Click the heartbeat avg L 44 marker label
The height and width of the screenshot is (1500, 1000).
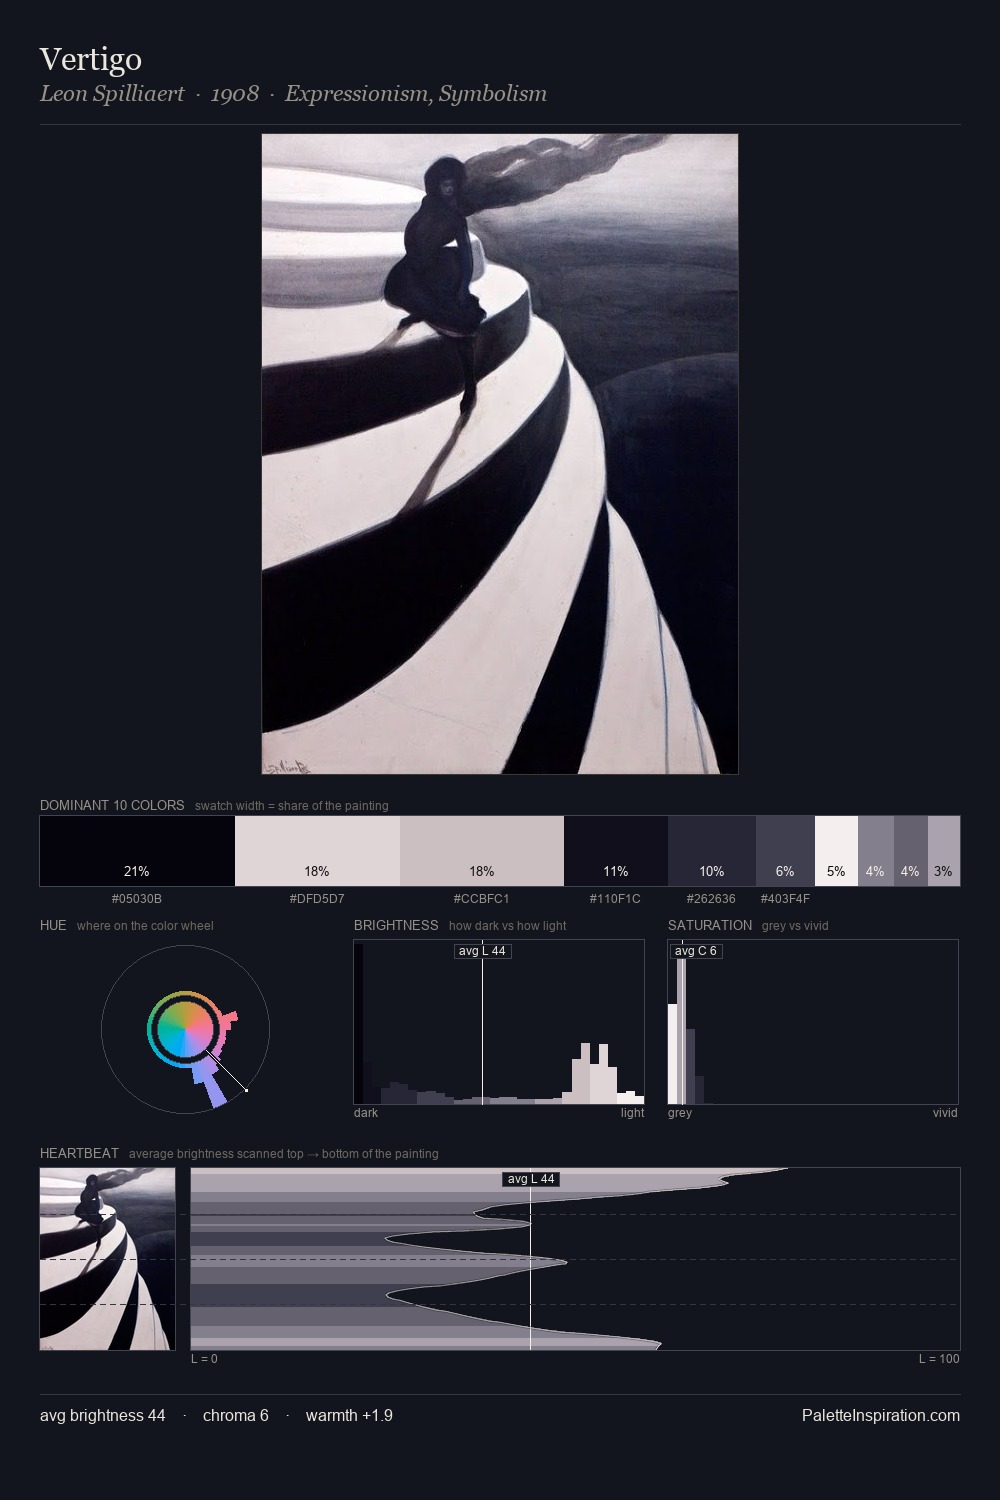click(530, 1179)
